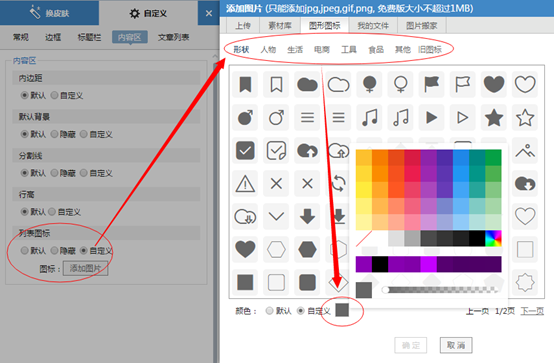This screenshot has width=554, height=363.
Task: Show the 人物 icon category
Action: pyautogui.click(x=268, y=49)
